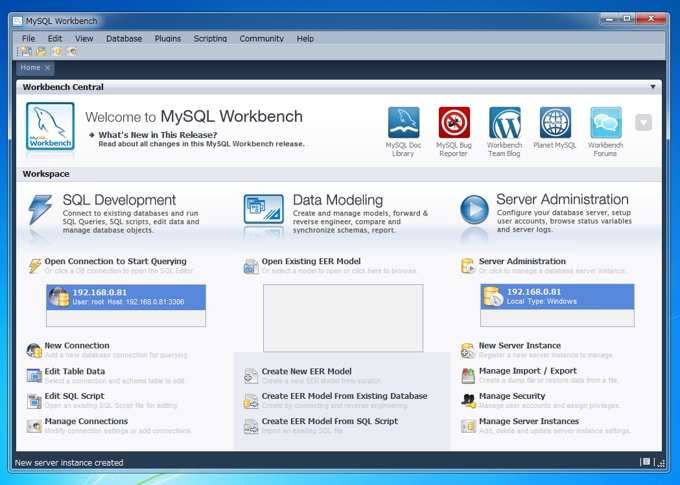Expand more shortcuts with the gray arrow button

tap(644, 123)
